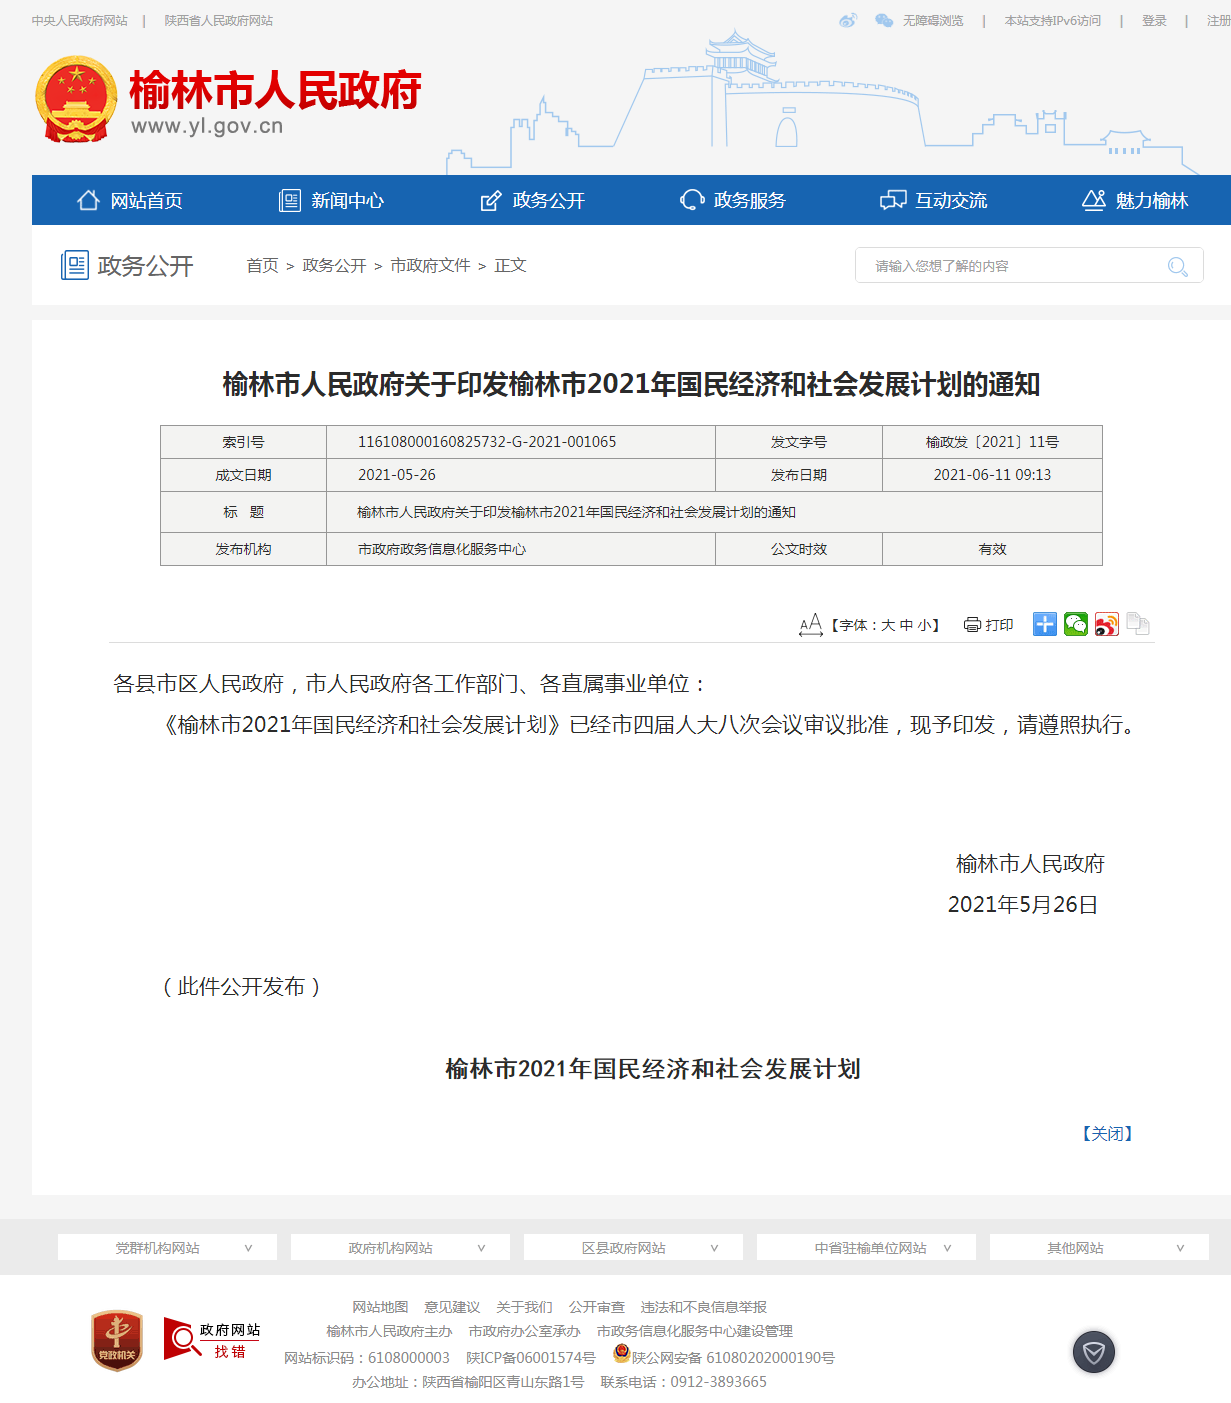Image resolution: width=1231 pixels, height=1403 pixels.
Task: Go to the 政务服务 menu item
Action: [x=733, y=201]
